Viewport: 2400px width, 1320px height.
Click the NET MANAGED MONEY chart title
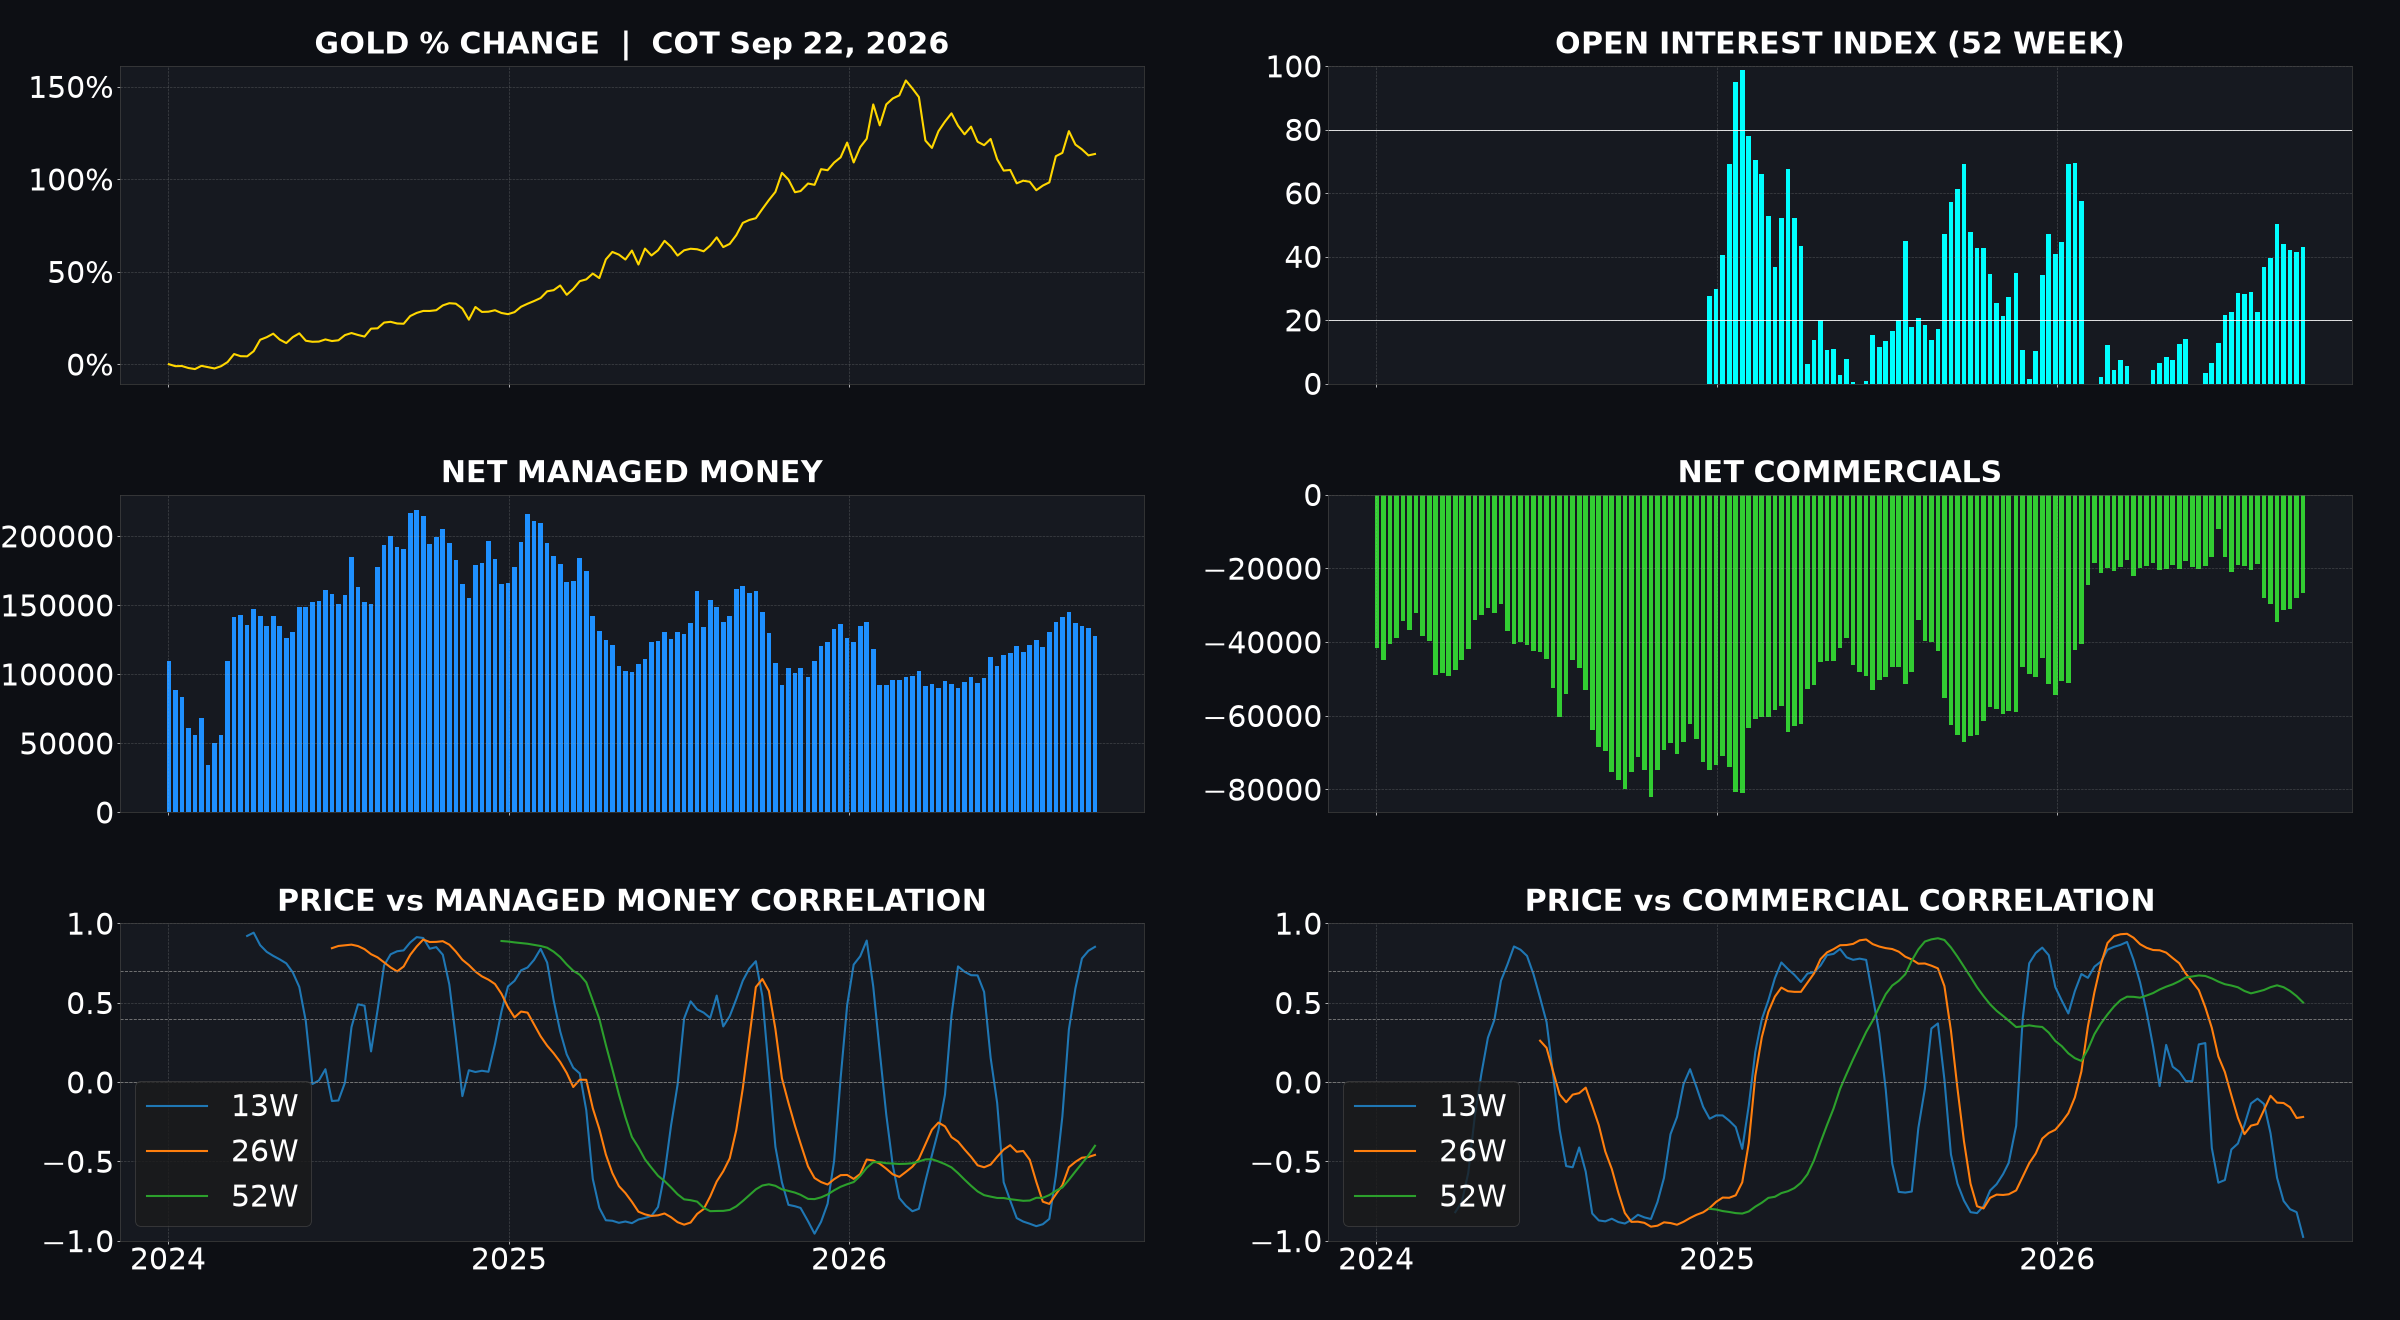click(631, 472)
